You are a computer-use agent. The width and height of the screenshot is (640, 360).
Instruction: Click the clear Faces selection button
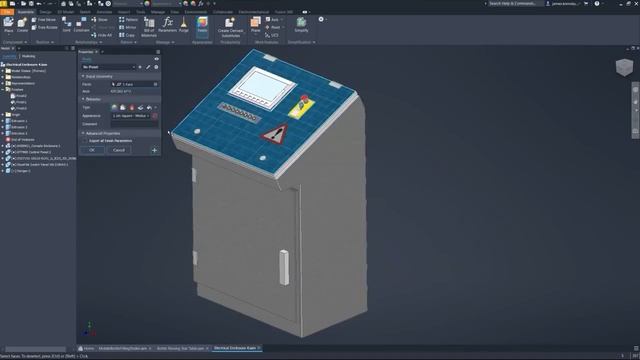155,84
